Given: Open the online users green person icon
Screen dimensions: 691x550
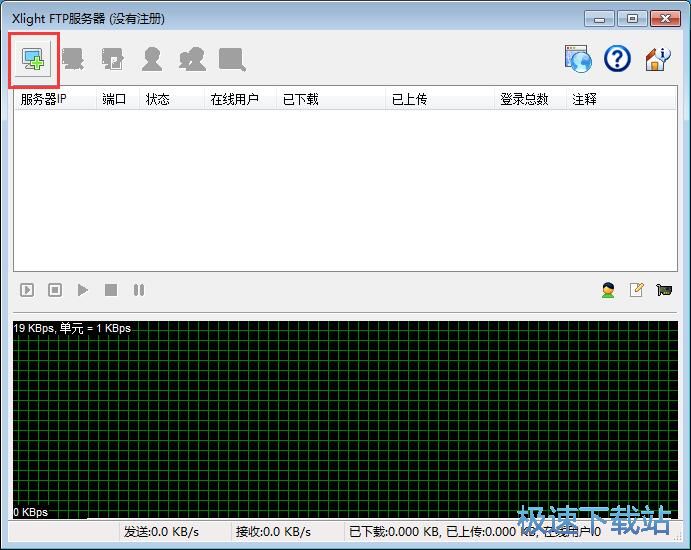Looking at the screenshot, I should coord(608,290).
